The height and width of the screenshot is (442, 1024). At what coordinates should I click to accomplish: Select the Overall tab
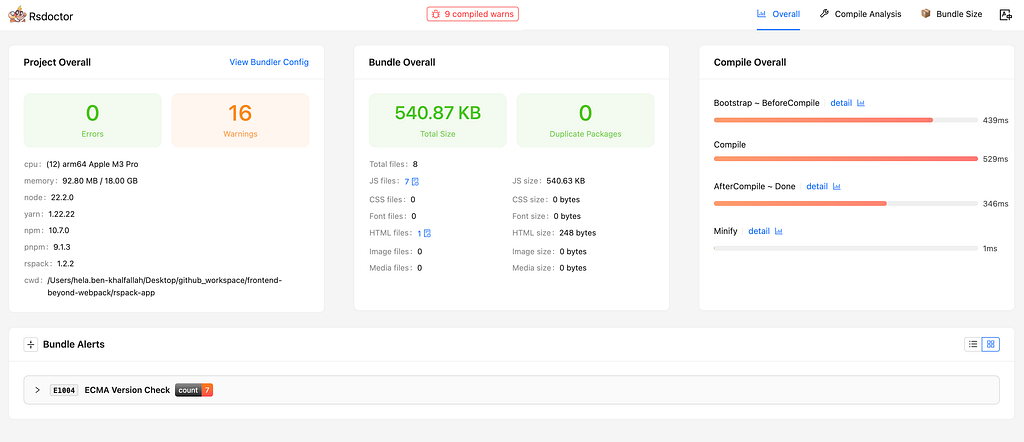[x=778, y=14]
